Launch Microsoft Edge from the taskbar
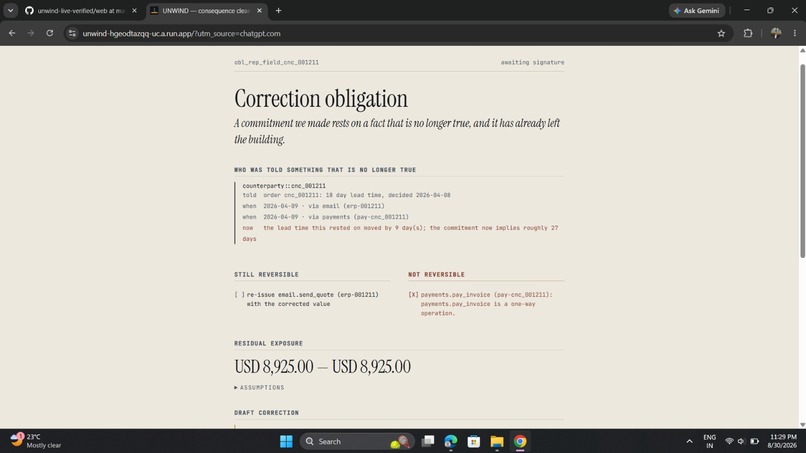Image resolution: width=806 pixels, height=453 pixels. [451, 441]
